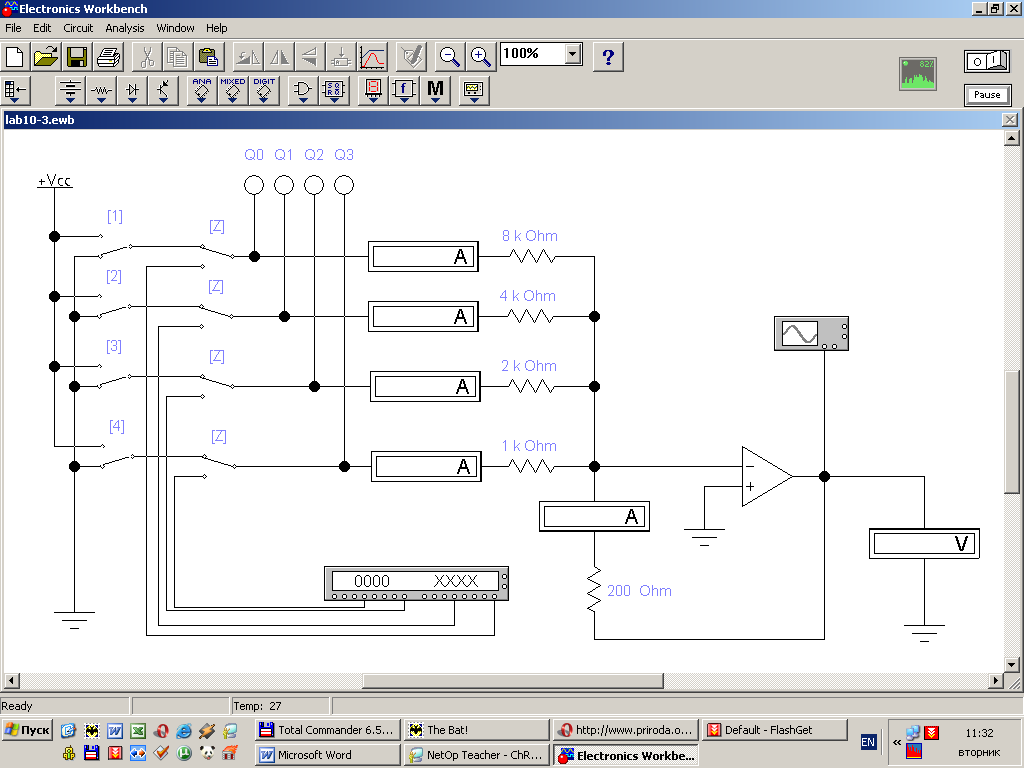1024x768 pixels.
Task: Open the Transistors parts bin
Action: tap(163, 90)
